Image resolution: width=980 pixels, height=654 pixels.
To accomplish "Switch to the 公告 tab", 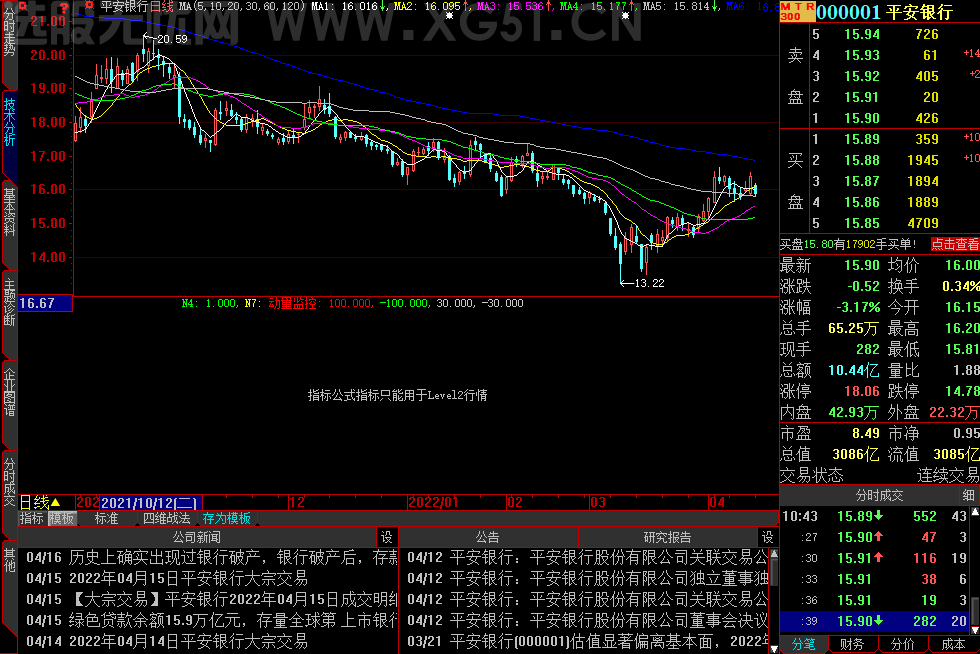I will [488, 537].
